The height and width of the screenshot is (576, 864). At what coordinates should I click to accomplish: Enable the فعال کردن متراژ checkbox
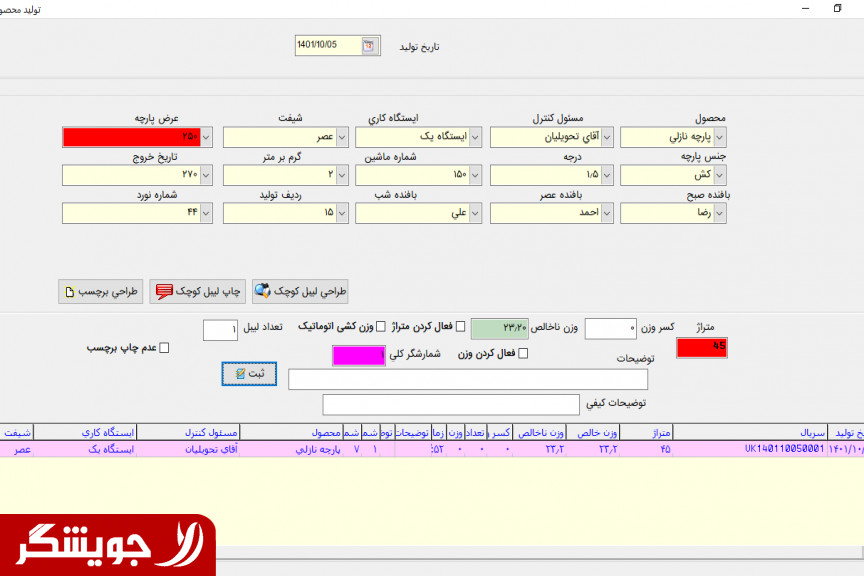click(460, 327)
